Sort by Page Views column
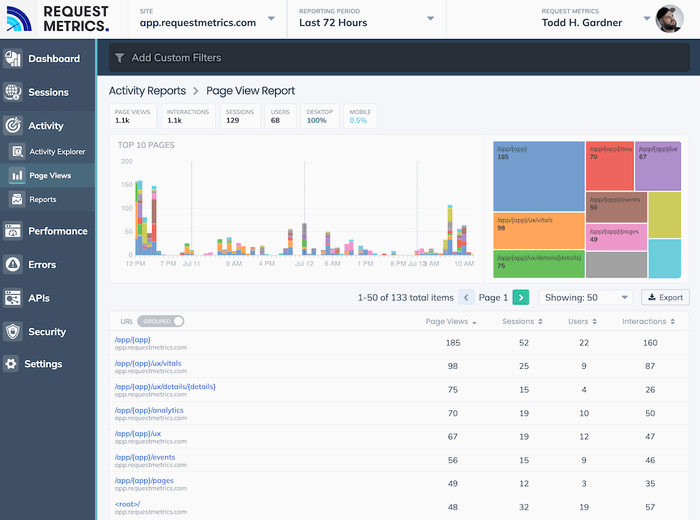700x520 pixels. pyautogui.click(x=451, y=321)
